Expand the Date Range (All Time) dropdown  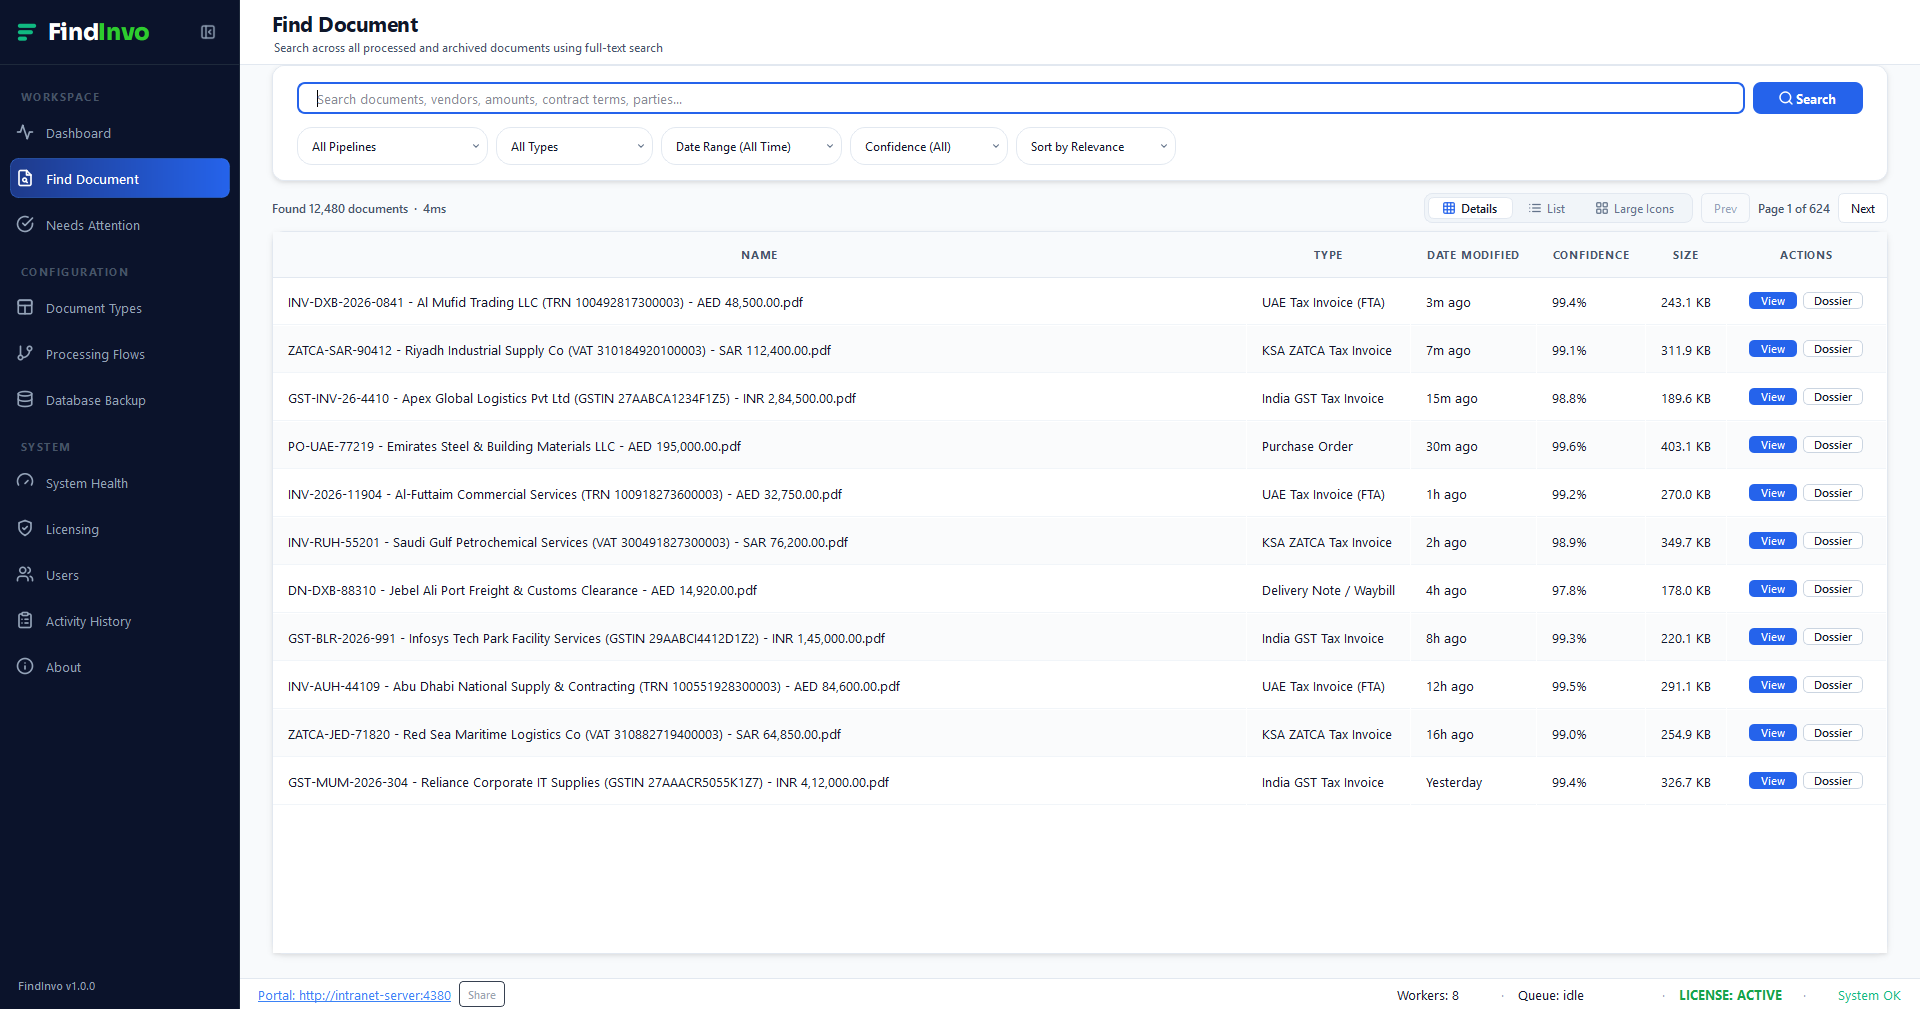tap(751, 146)
